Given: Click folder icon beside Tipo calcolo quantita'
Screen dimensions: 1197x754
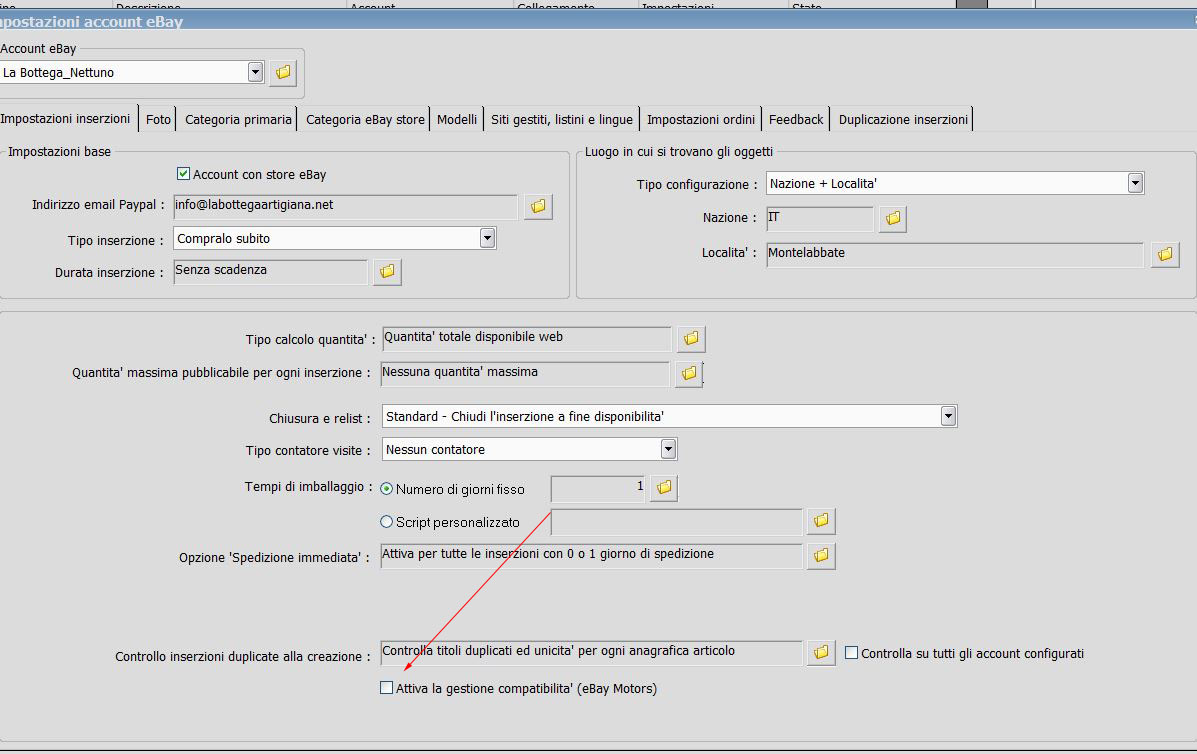Looking at the screenshot, I should (691, 338).
